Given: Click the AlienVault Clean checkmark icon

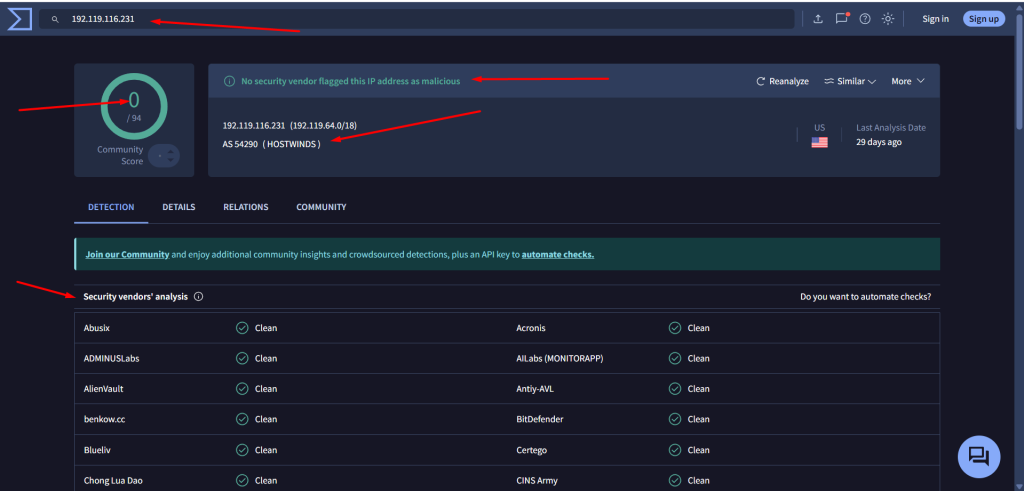Looking at the screenshot, I should (242, 388).
